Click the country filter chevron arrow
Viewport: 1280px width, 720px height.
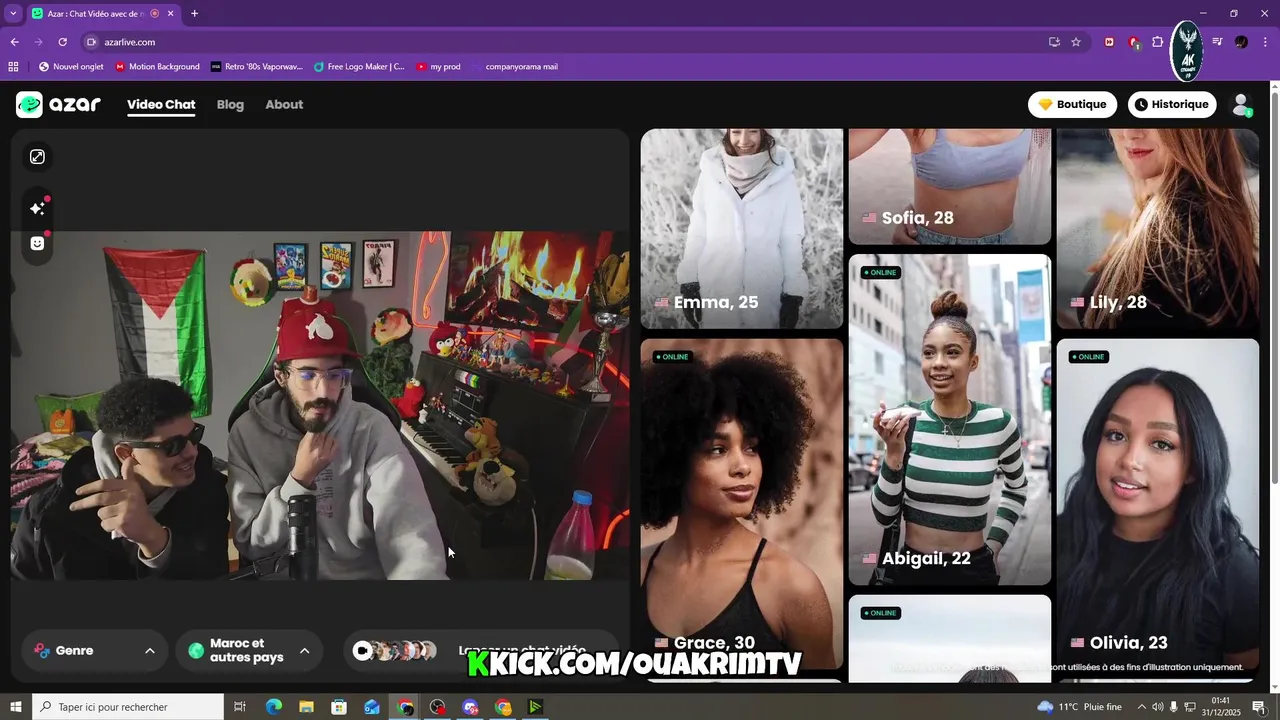pyautogui.click(x=304, y=651)
